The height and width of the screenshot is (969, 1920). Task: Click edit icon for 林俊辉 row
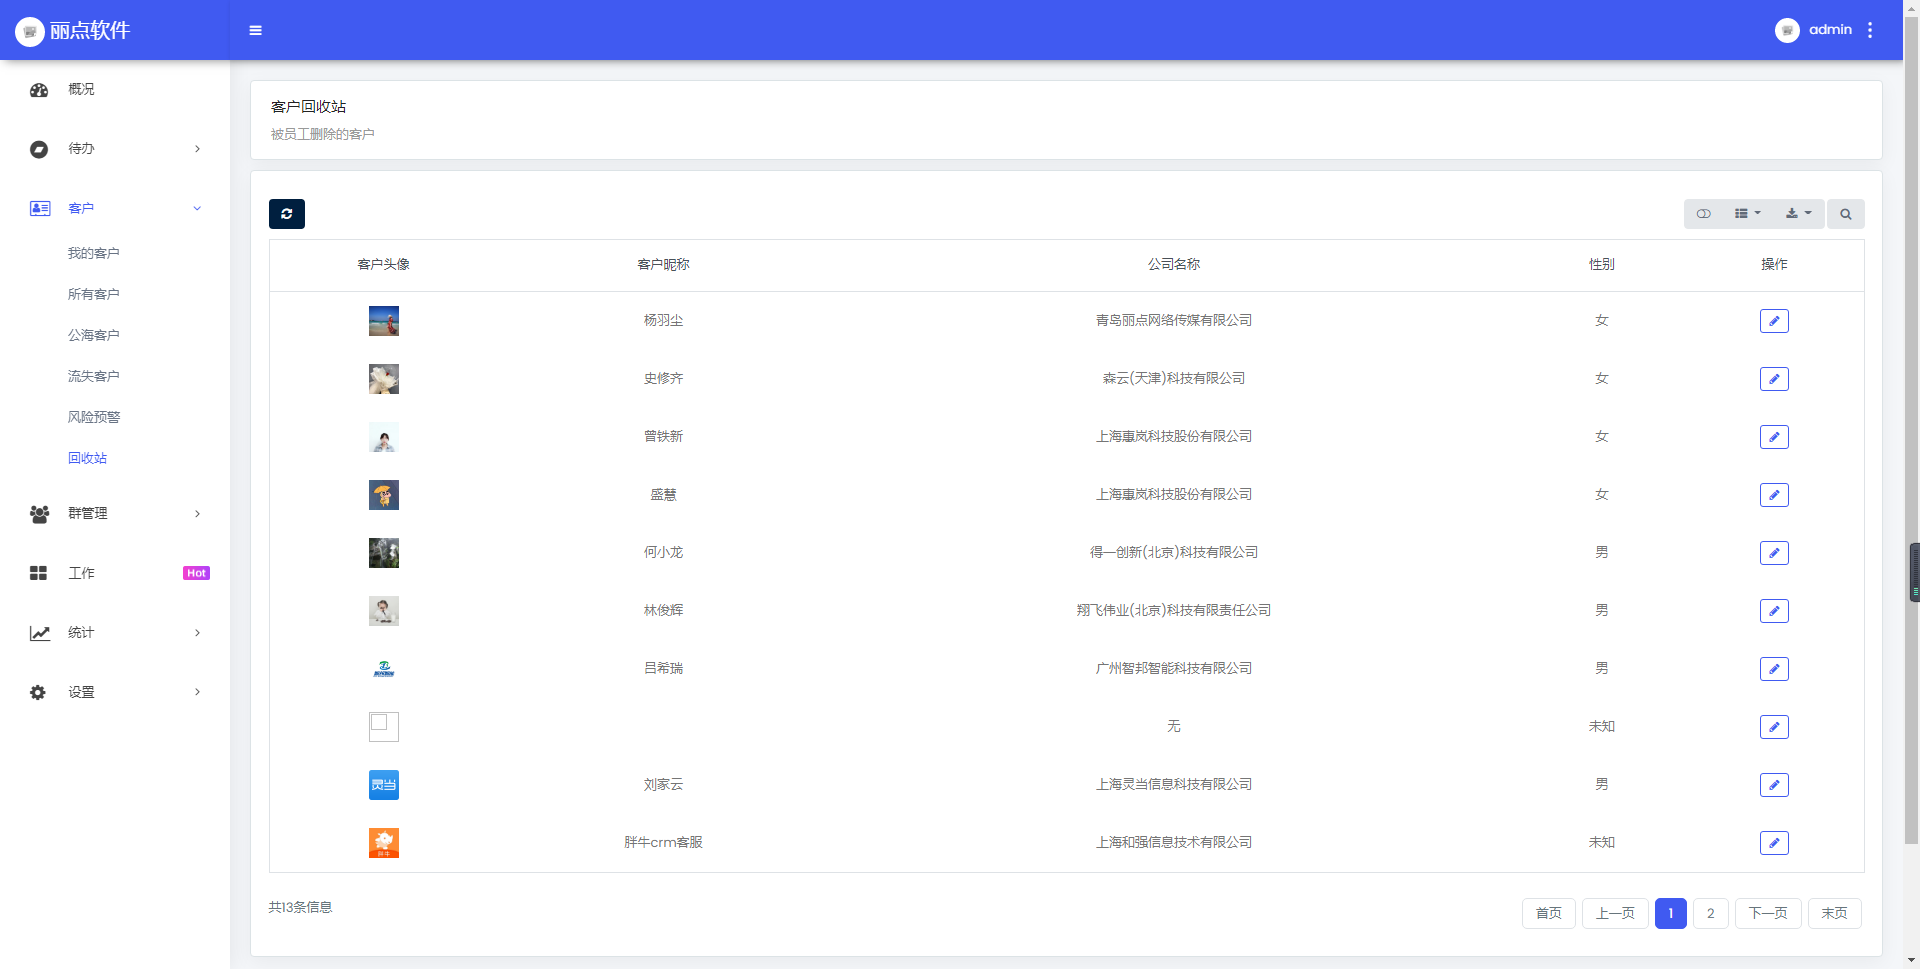(x=1774, y=611)
